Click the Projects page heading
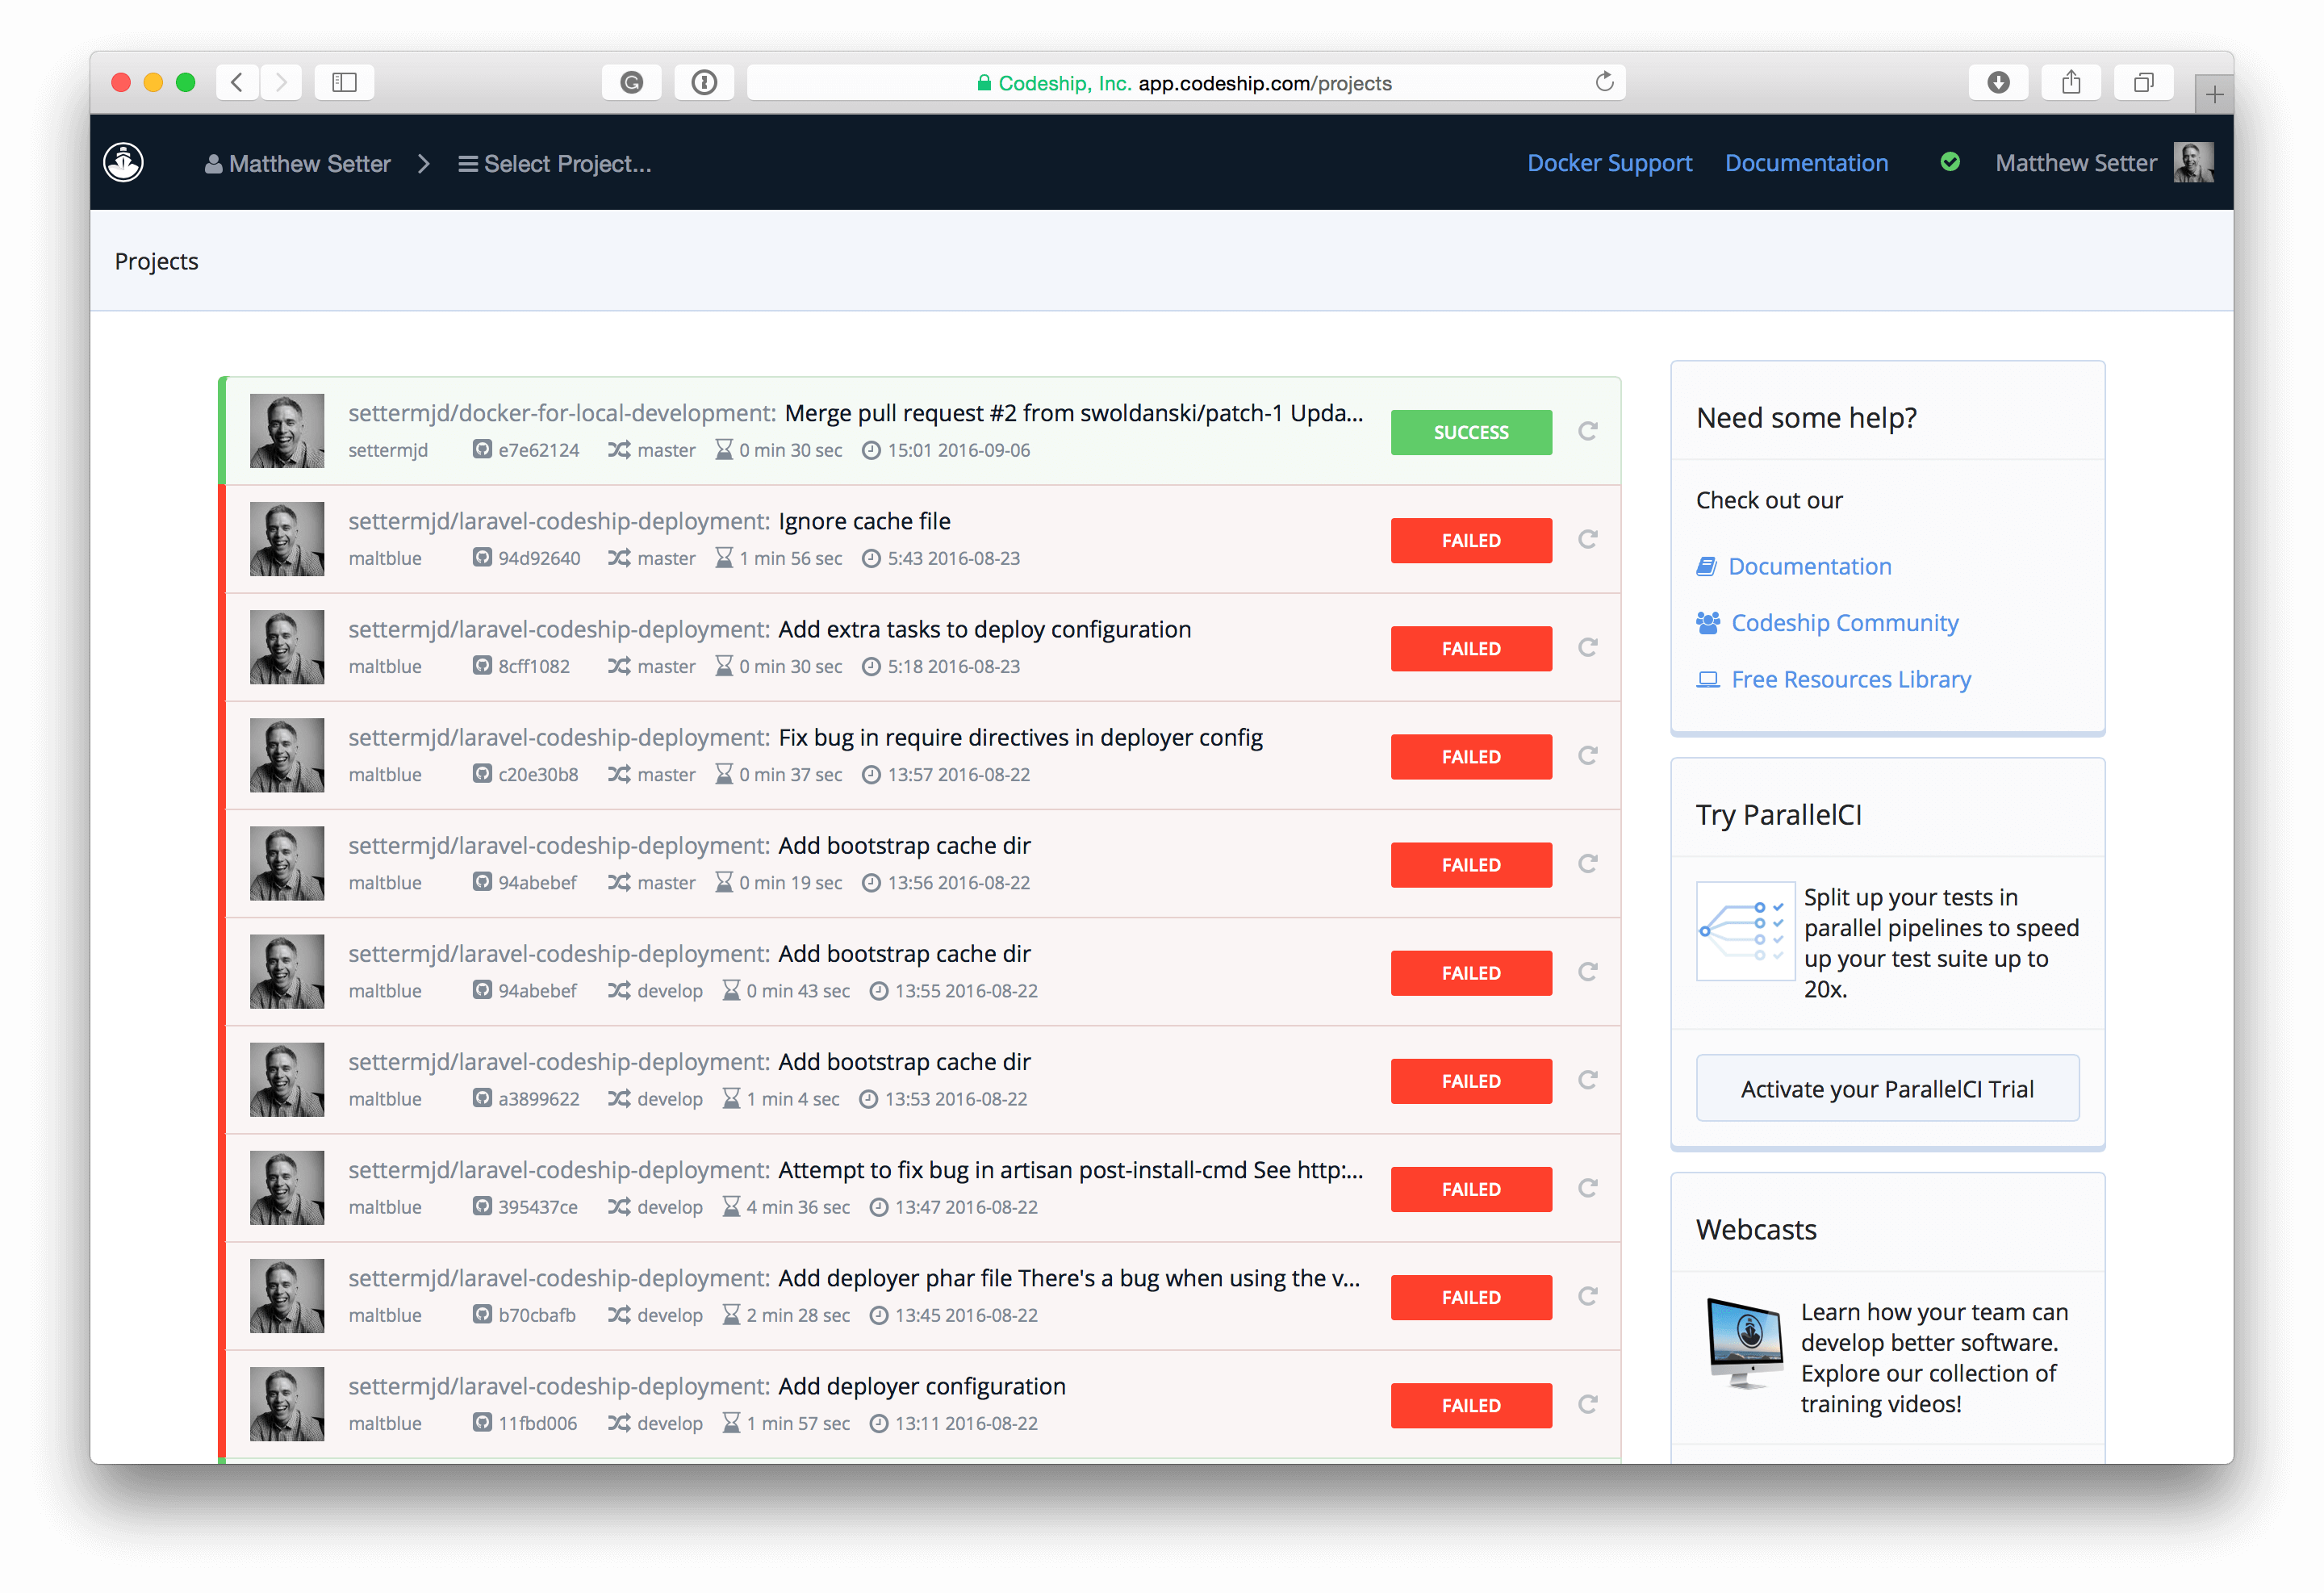The width and height of the screenshot is (2324, 1593). click(x=156, y=261)
